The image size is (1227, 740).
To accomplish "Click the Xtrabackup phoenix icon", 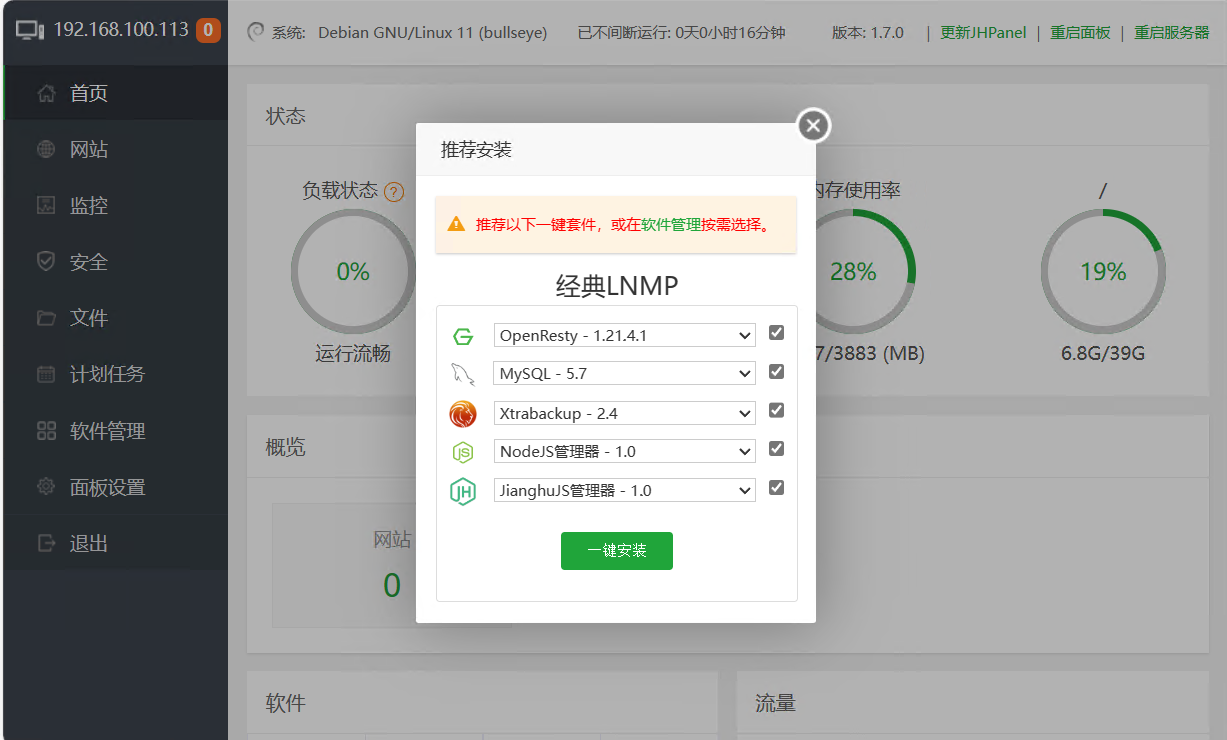I will coord(464,413).
